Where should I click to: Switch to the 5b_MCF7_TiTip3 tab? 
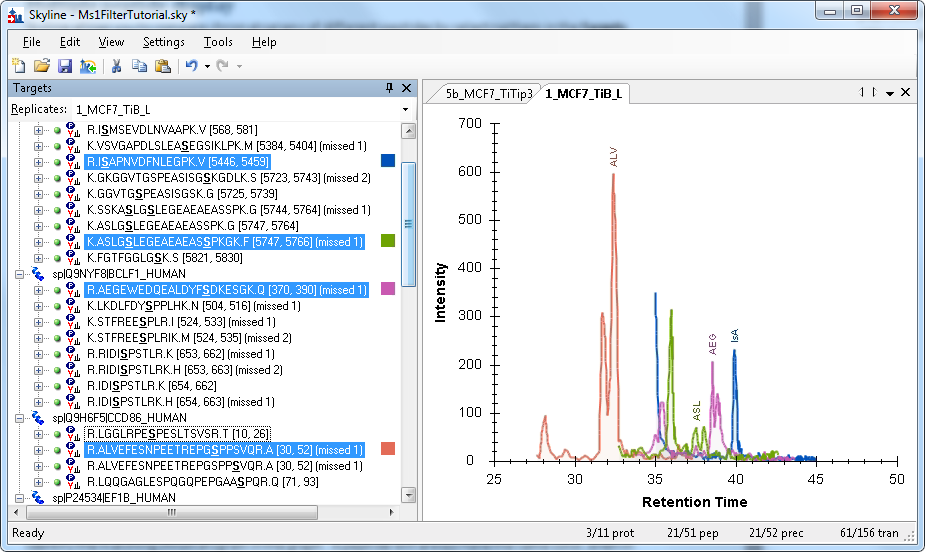[x=482, y=93]
